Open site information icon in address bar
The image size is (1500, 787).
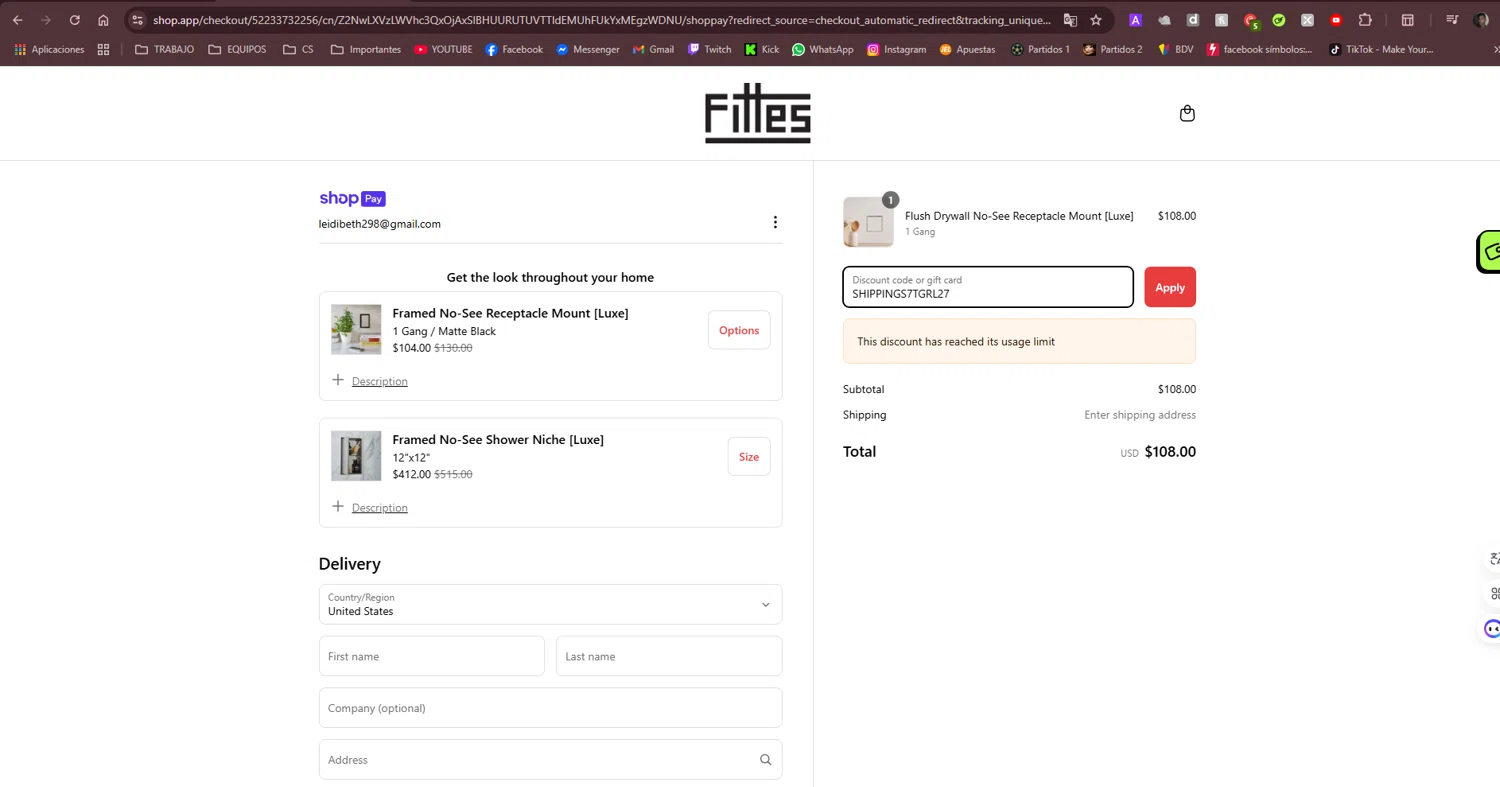coord(138,20)
